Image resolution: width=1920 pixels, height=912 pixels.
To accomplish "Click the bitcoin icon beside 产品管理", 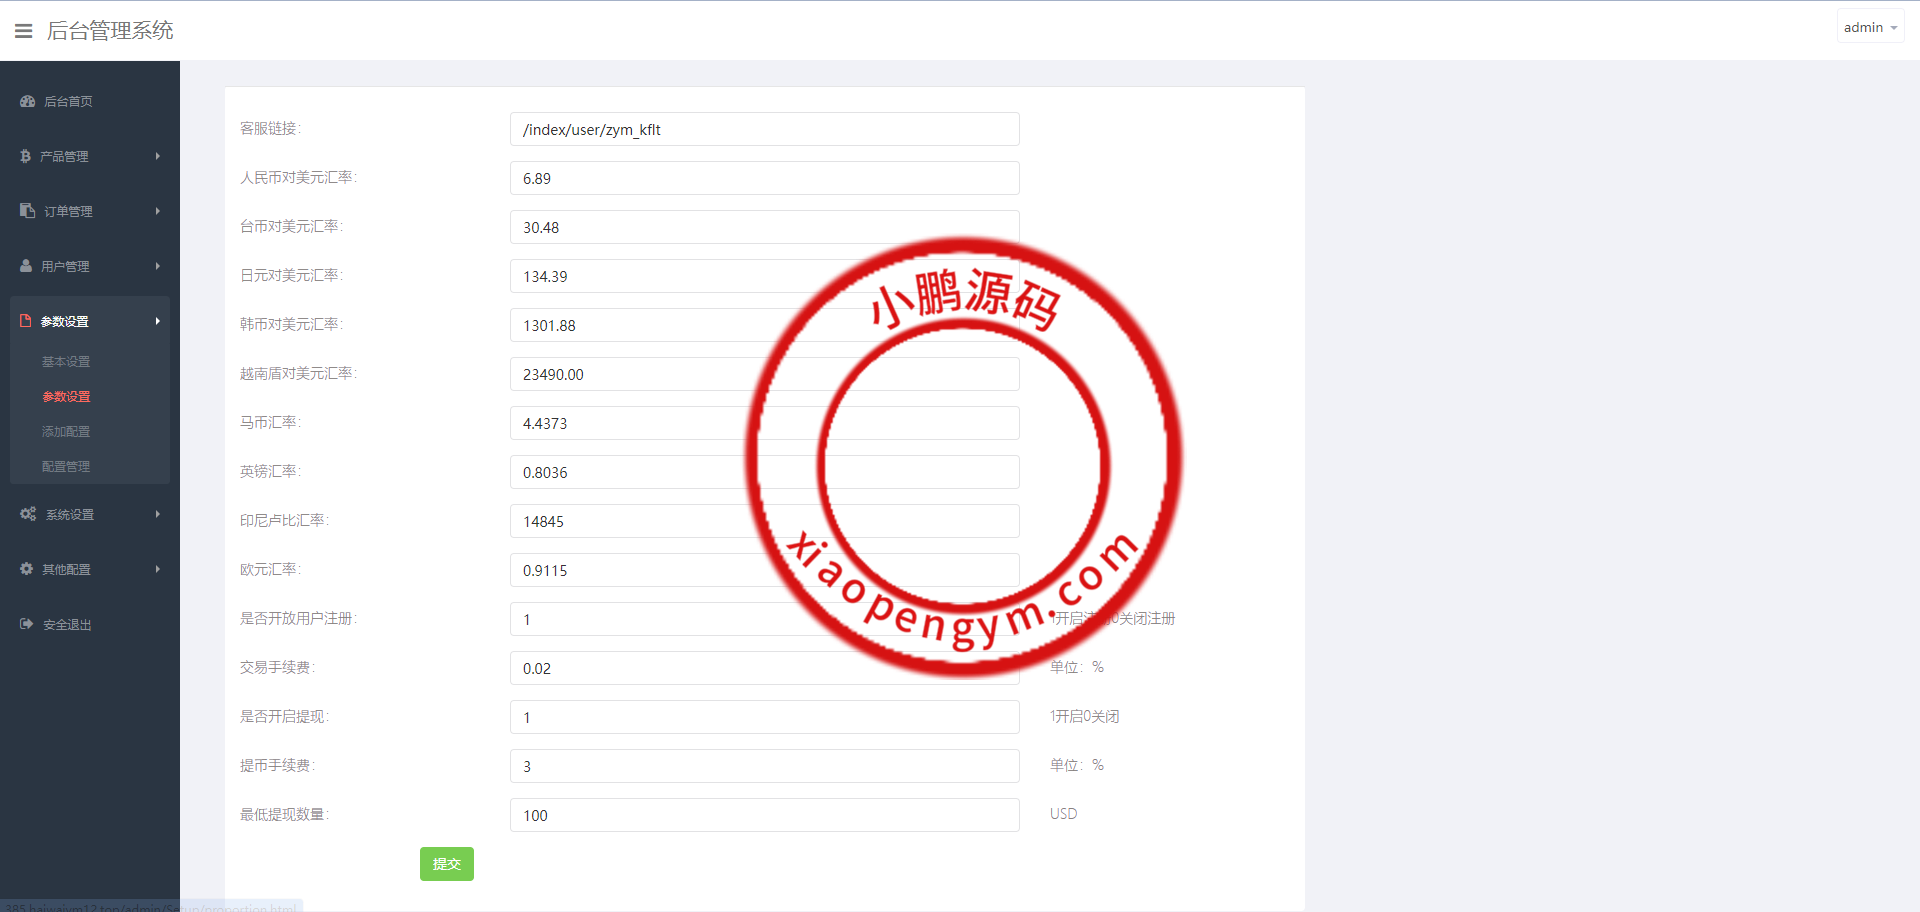I will point(25,156).
